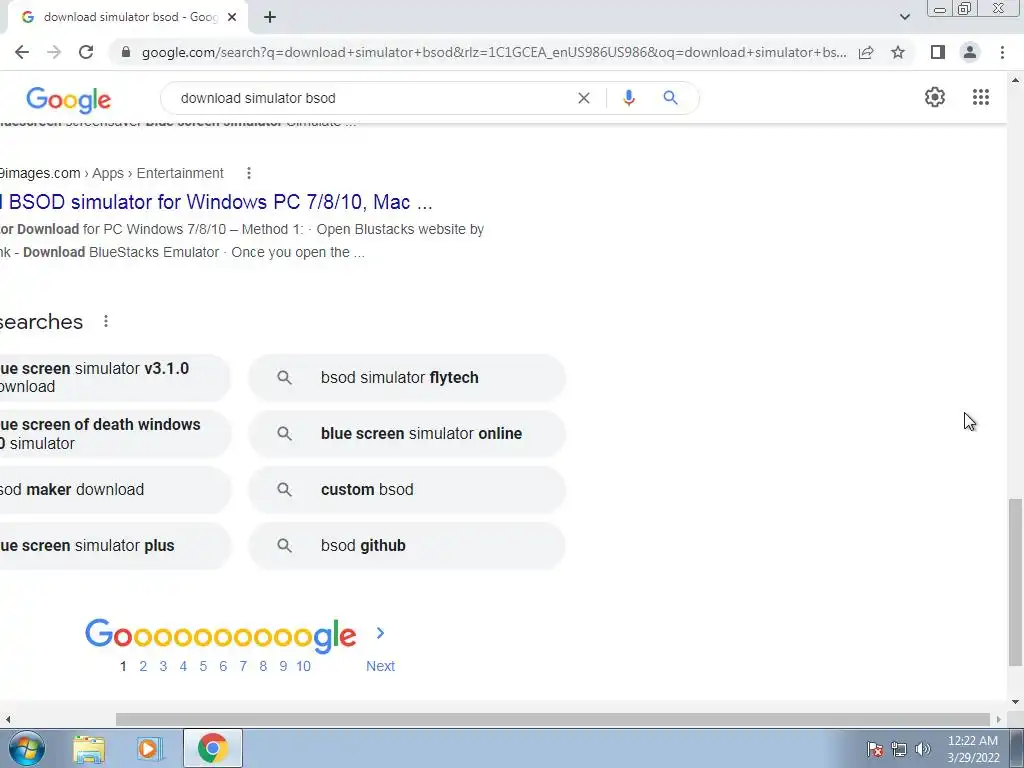The height and width of the screenshot is (768, 1024).
Task: Go to results page 4
Action: point(183,666)
